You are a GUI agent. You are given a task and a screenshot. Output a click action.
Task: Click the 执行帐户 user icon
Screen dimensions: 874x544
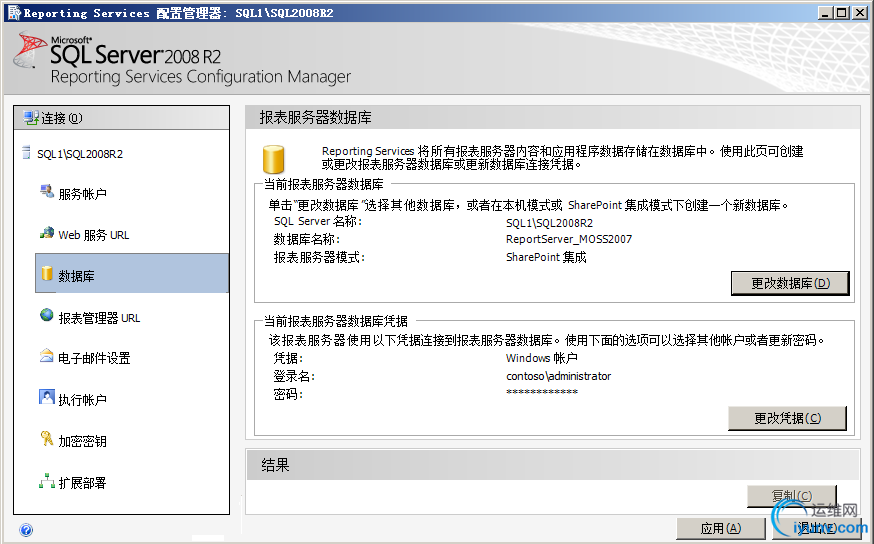pyautogui.click(x=47, y=397)
